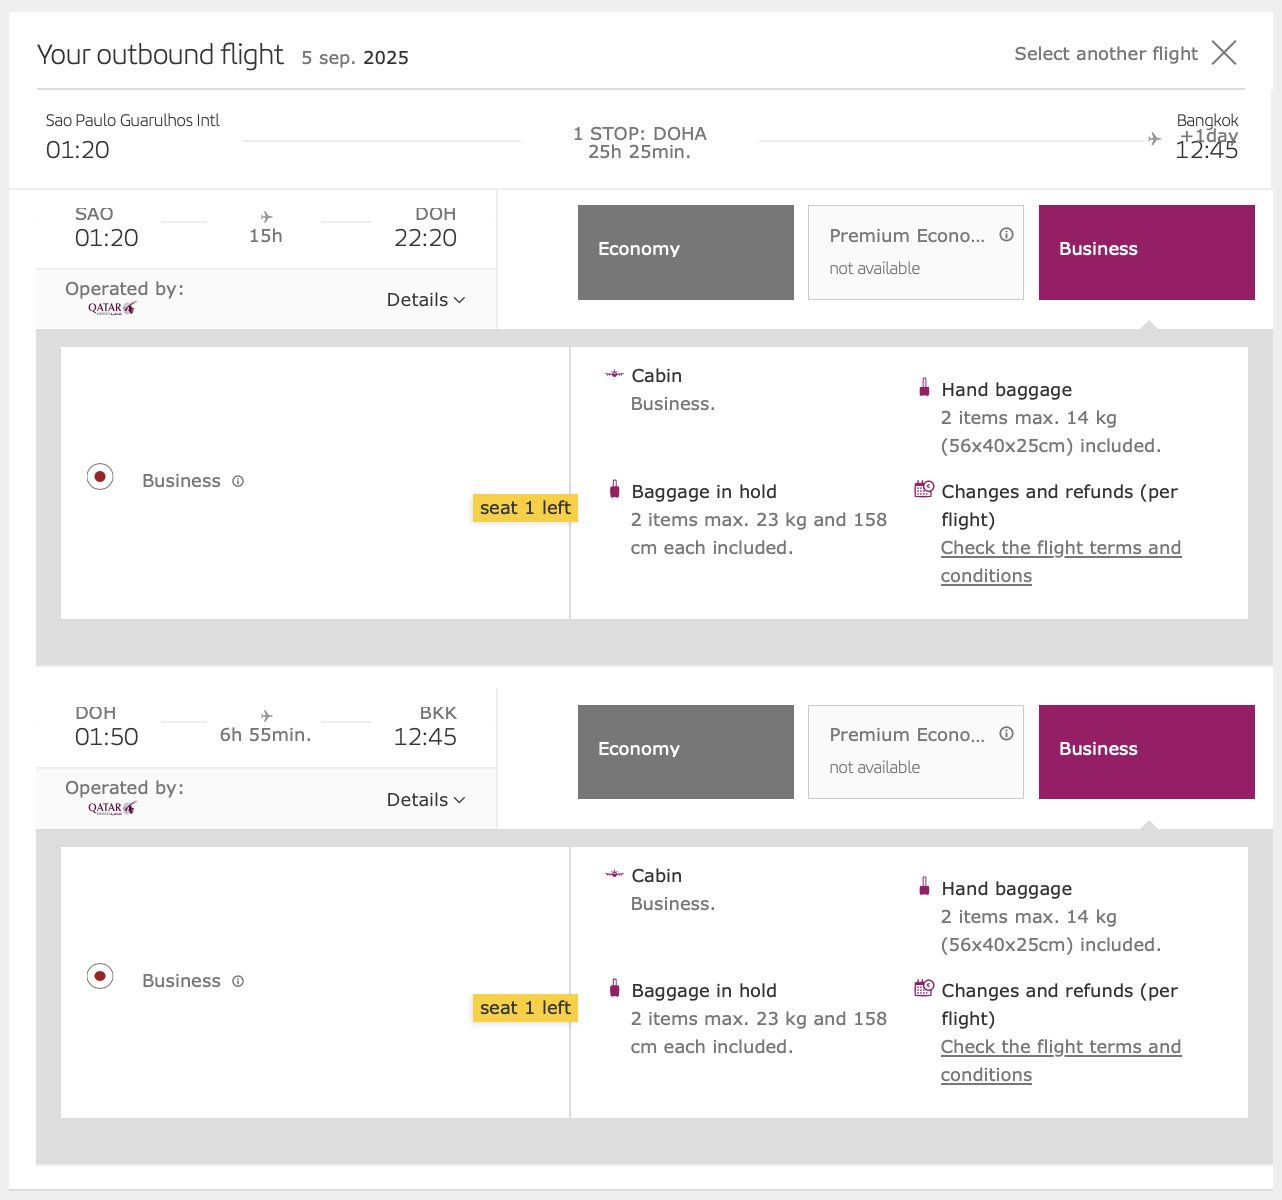This screenshot has height=1200, width=1282.
Task: Click '1 STOP: DOHA' text
Action: click(640, 133)
